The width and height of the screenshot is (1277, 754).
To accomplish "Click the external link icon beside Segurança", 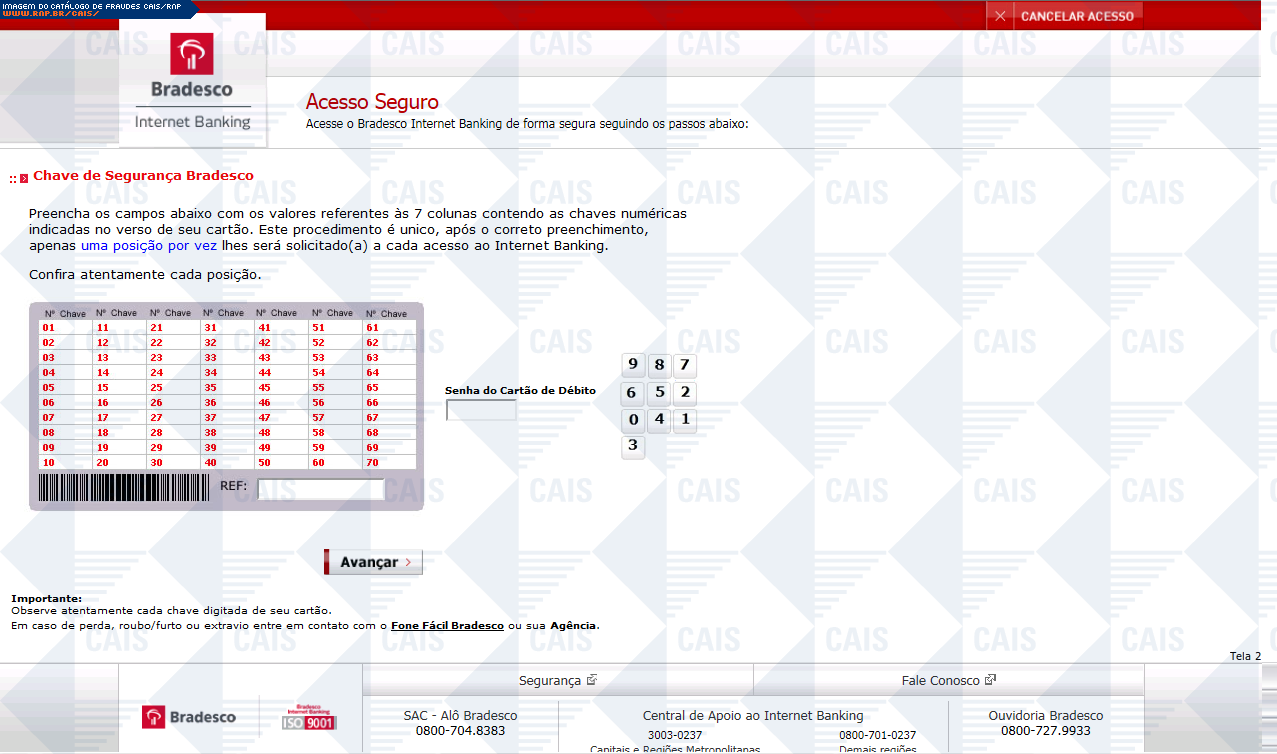I will point(592,680).
